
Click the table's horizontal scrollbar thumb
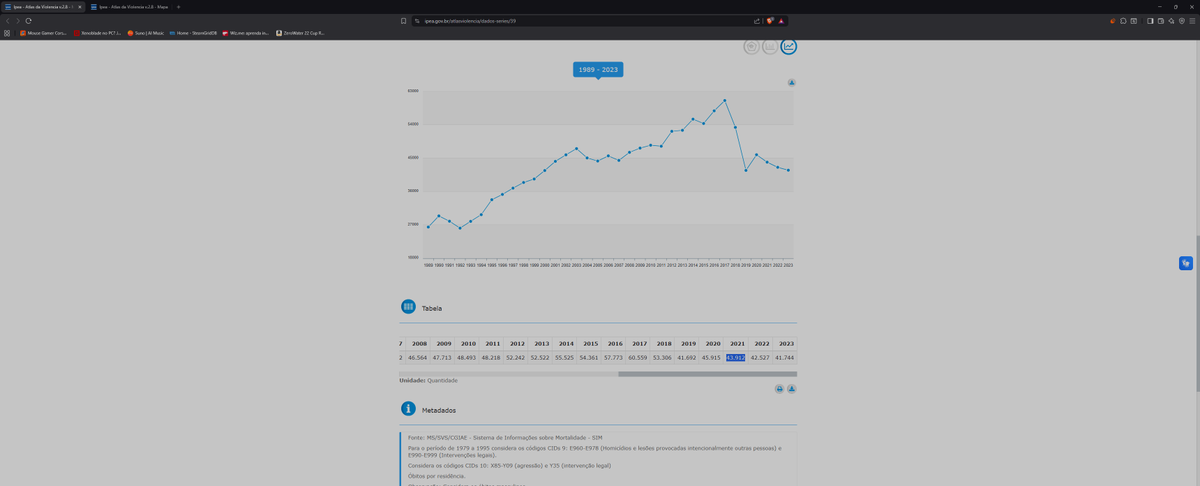707,374
